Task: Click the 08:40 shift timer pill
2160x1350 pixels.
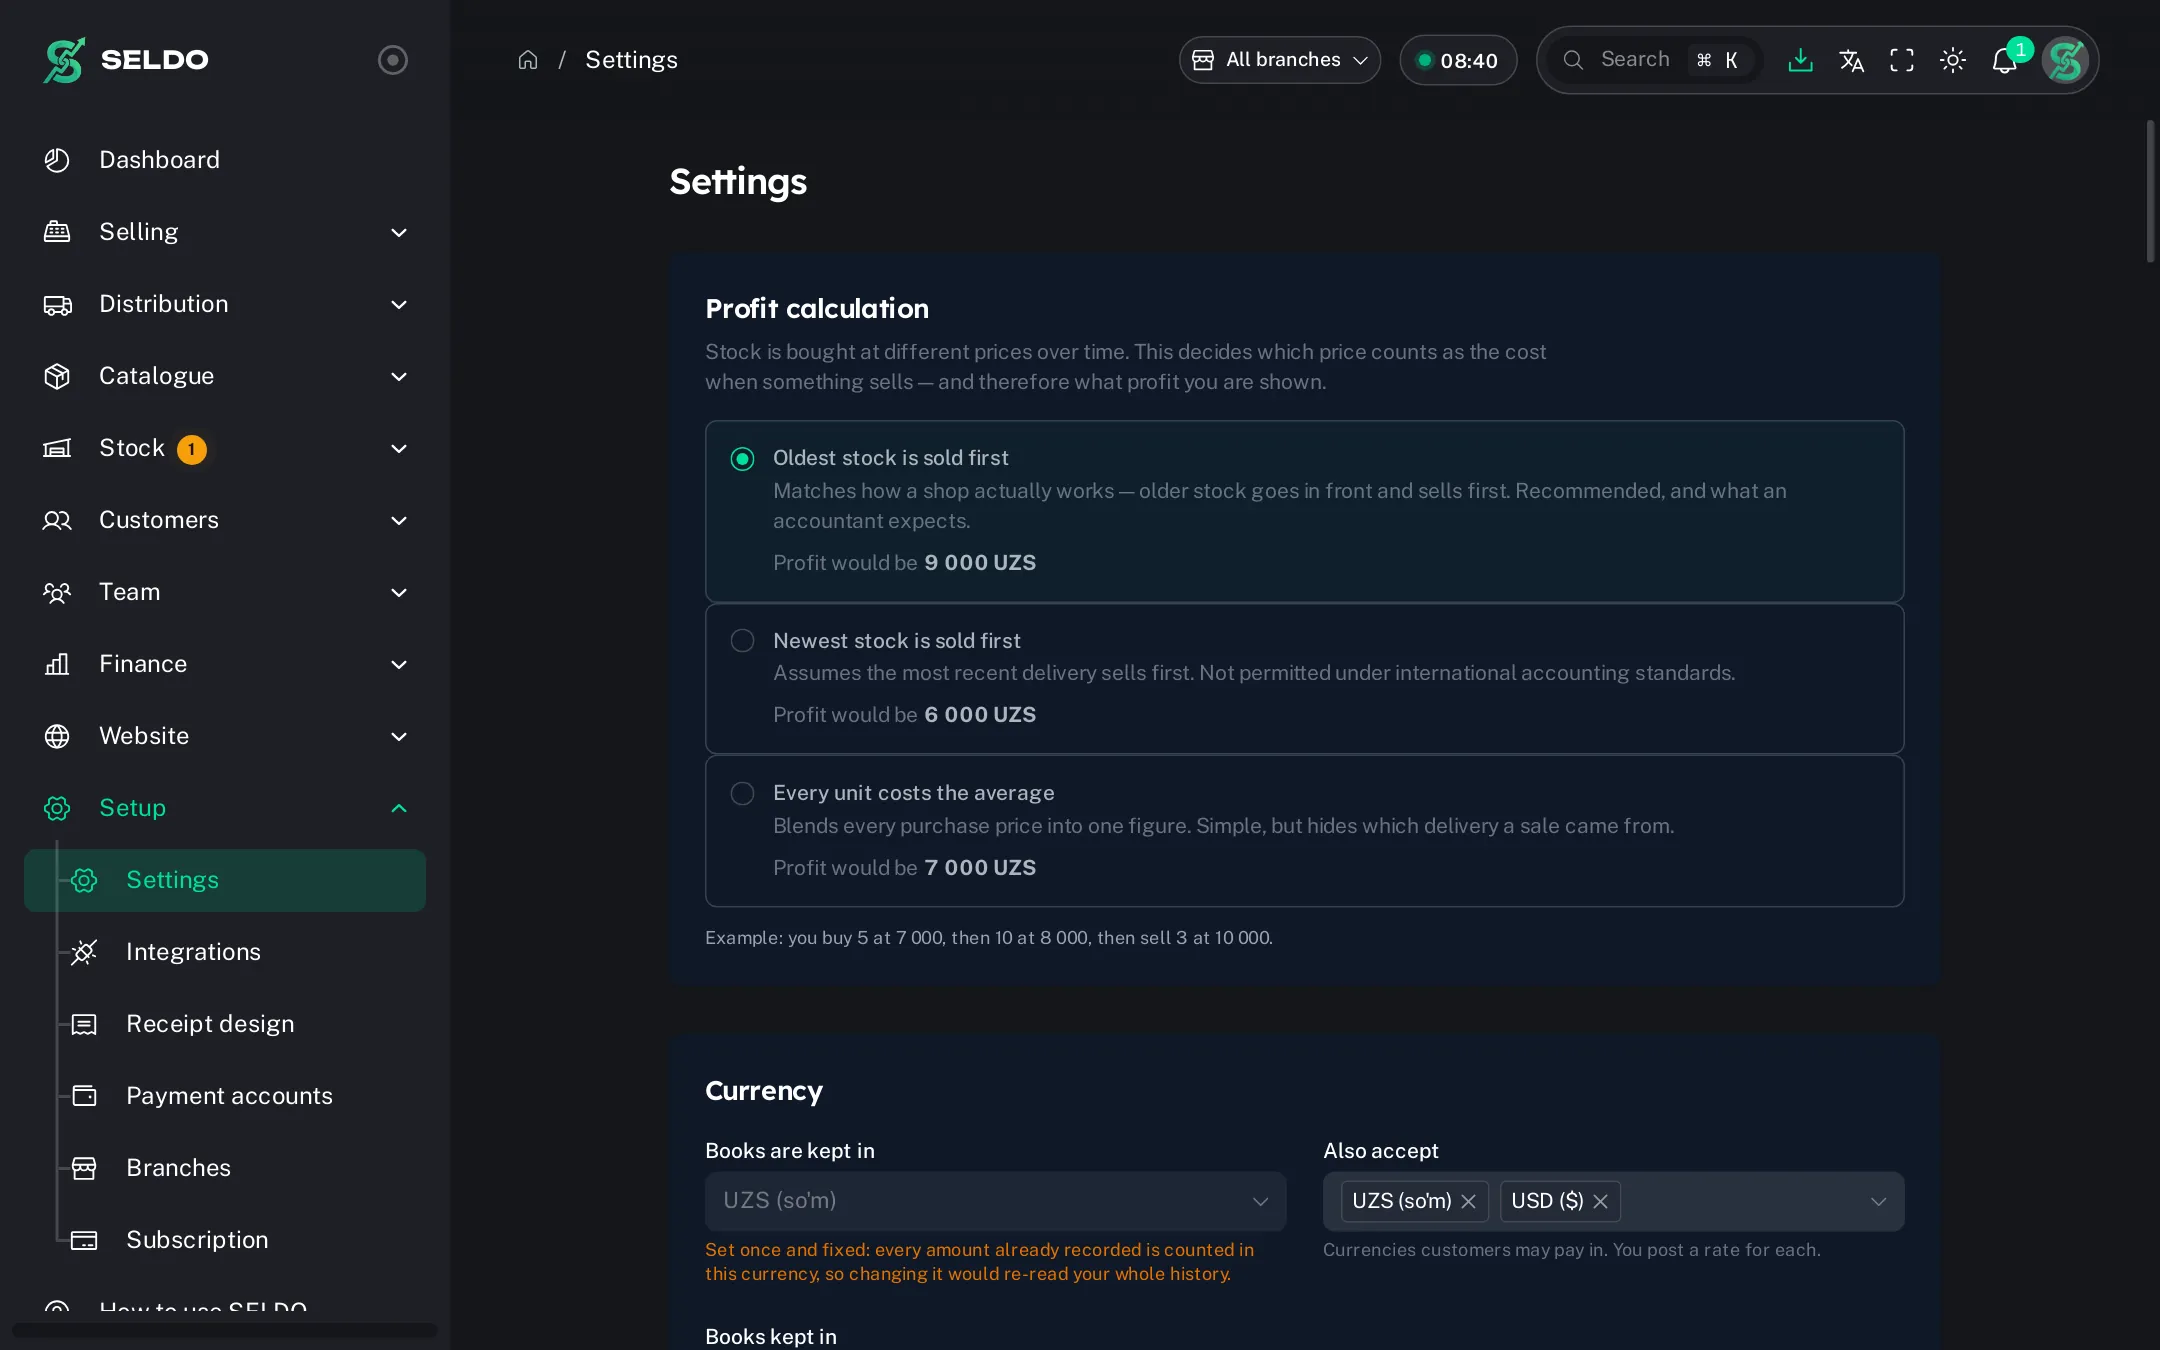Action: pos(1458,61)
